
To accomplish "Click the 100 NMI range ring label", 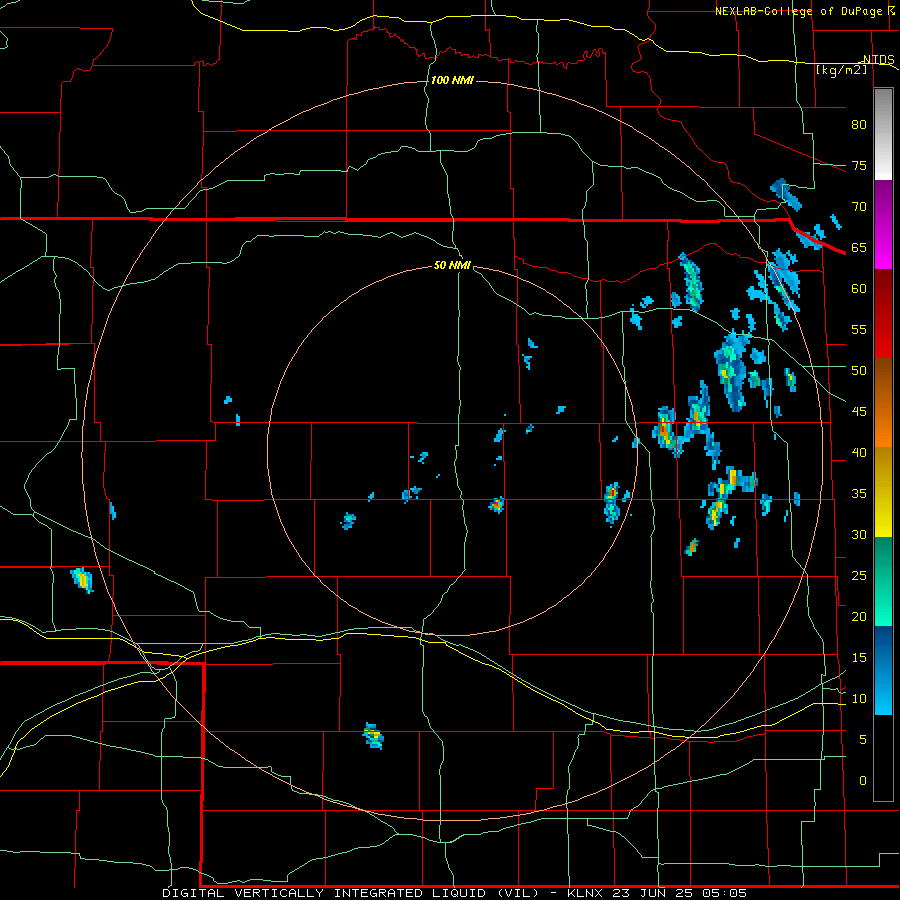I will [x=452, y=80].
